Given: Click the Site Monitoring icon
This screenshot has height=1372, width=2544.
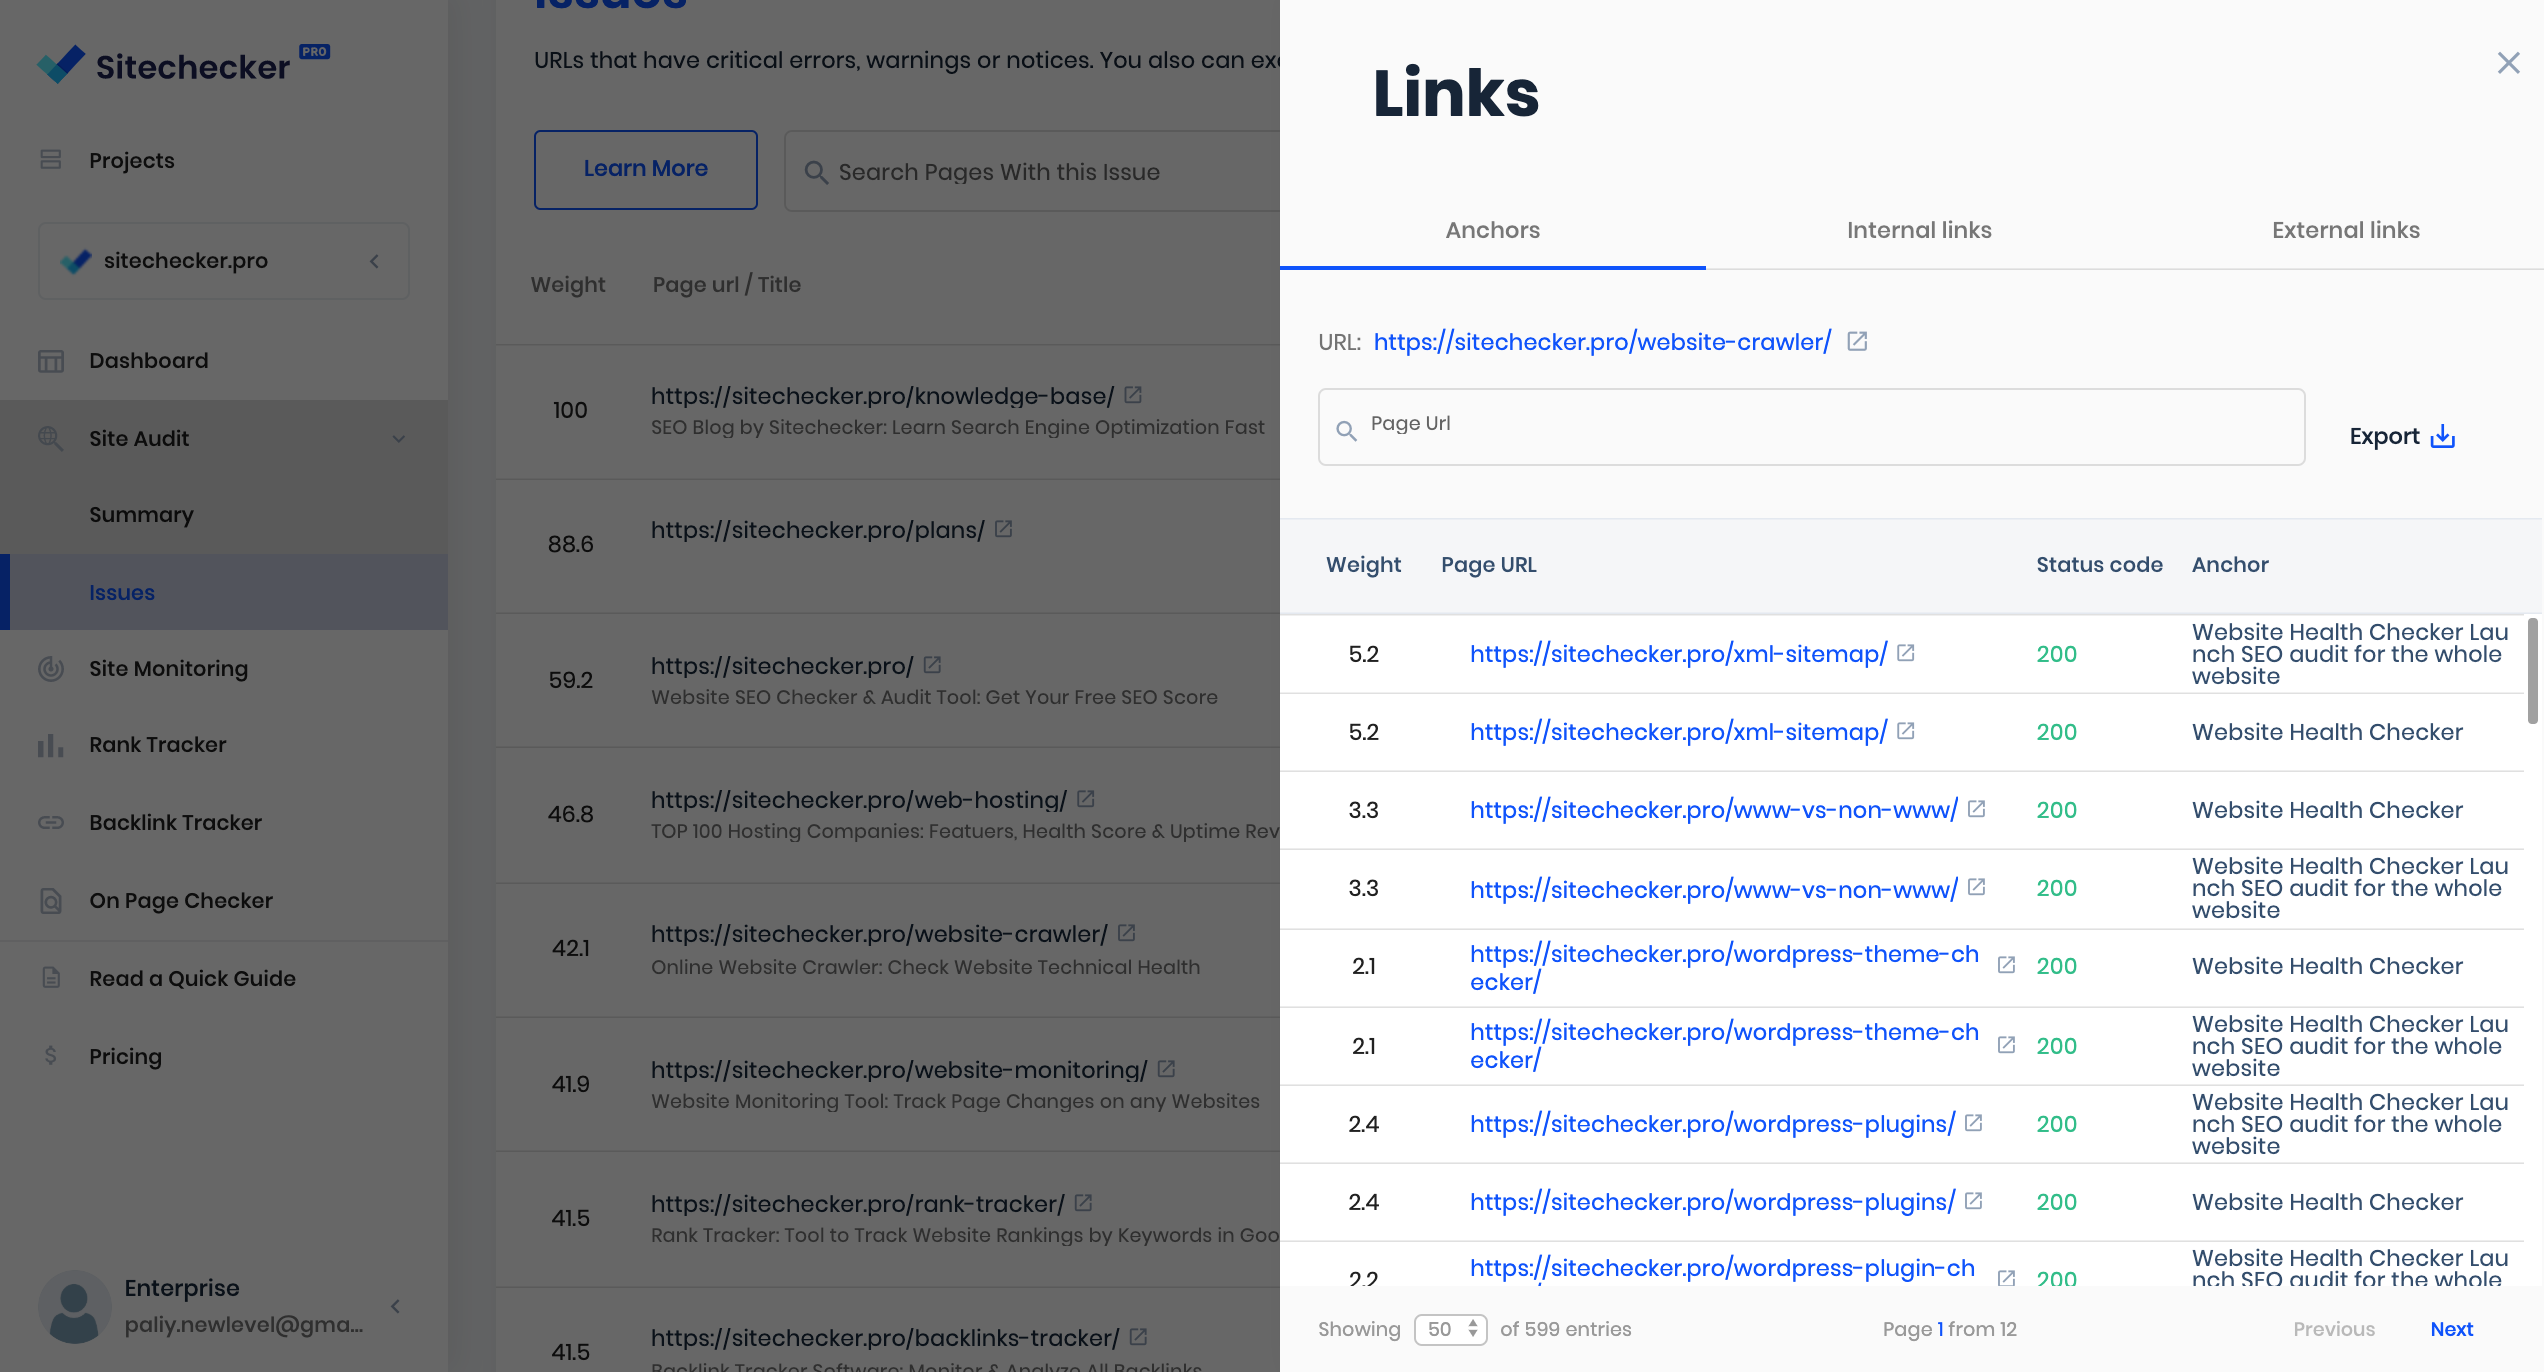Looking at the screenshot, I should click(50, 669).
